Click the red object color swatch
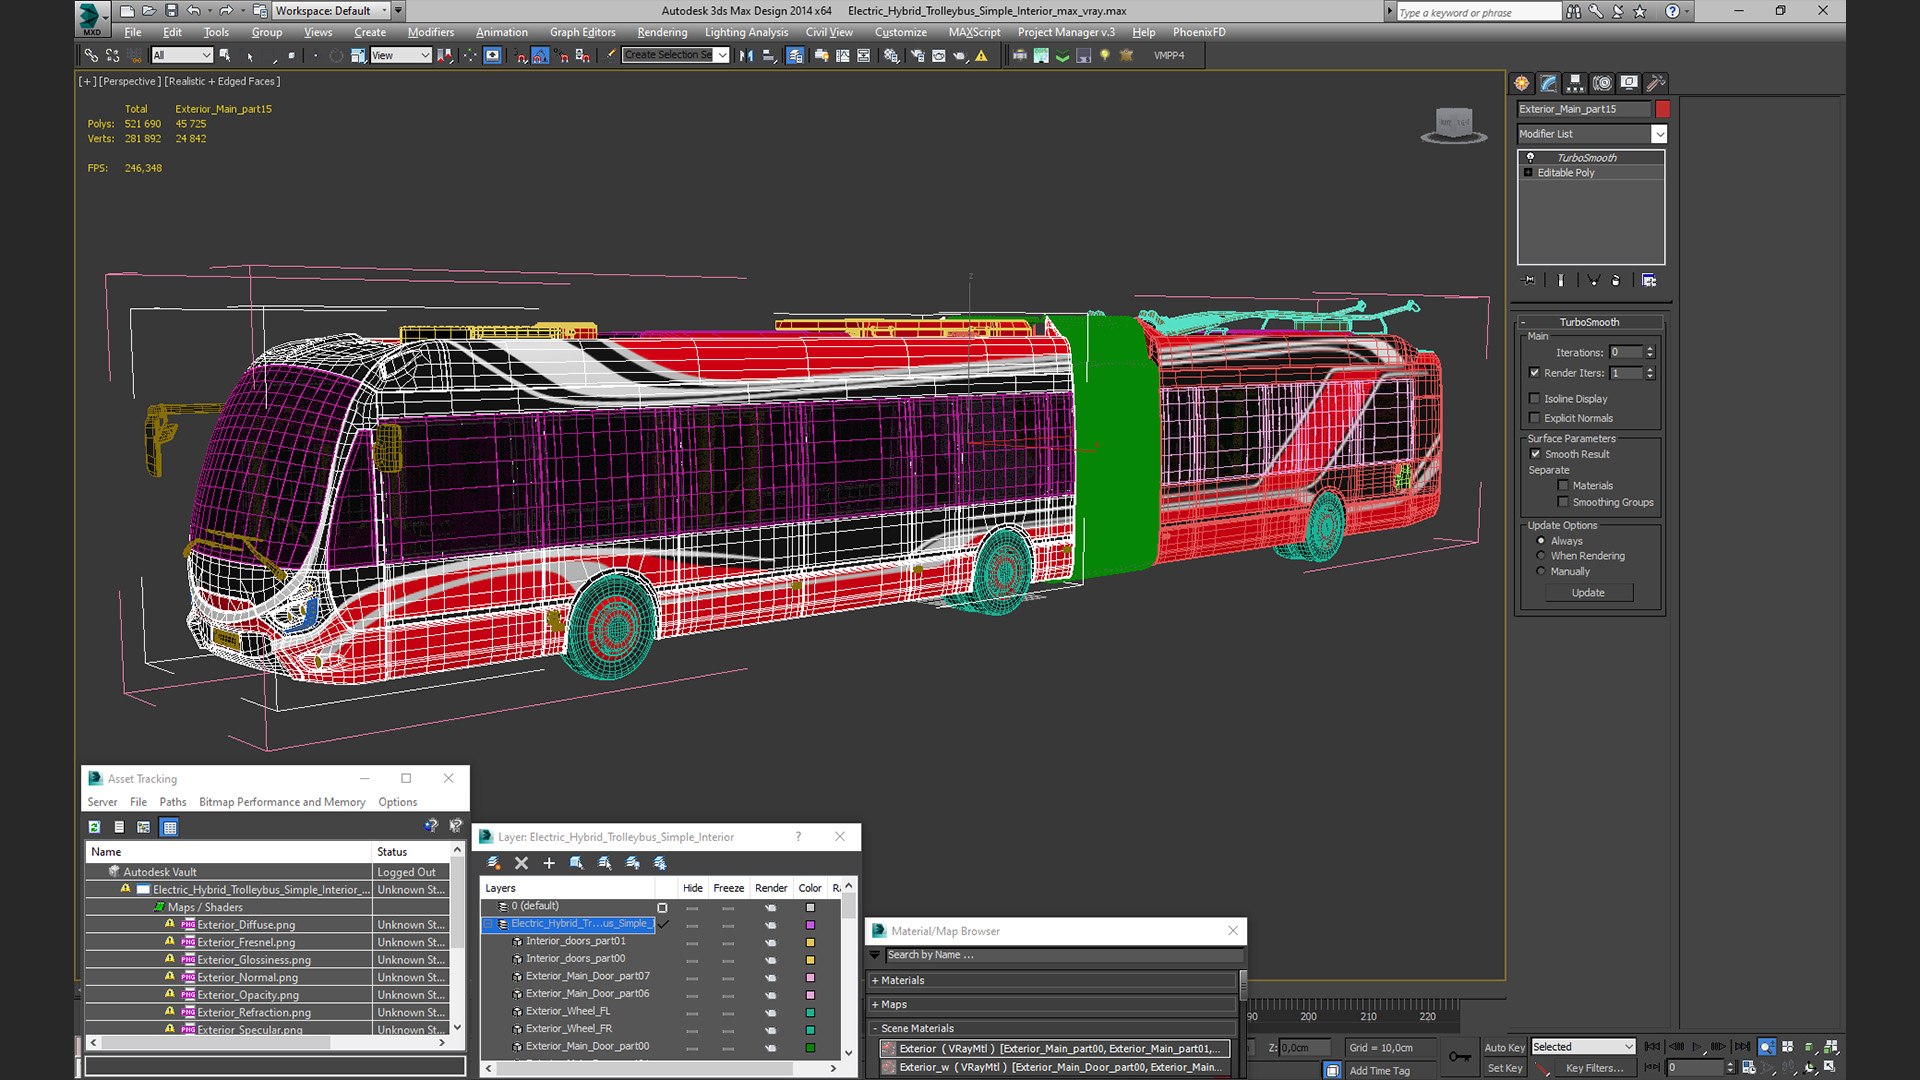The width and height of the screenshot is (1920, 1080). pos(1662,109)
